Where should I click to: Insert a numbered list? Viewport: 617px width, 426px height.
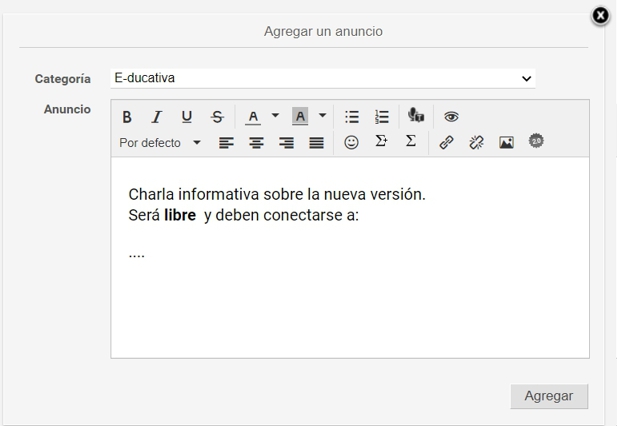[x=382, y=117]
